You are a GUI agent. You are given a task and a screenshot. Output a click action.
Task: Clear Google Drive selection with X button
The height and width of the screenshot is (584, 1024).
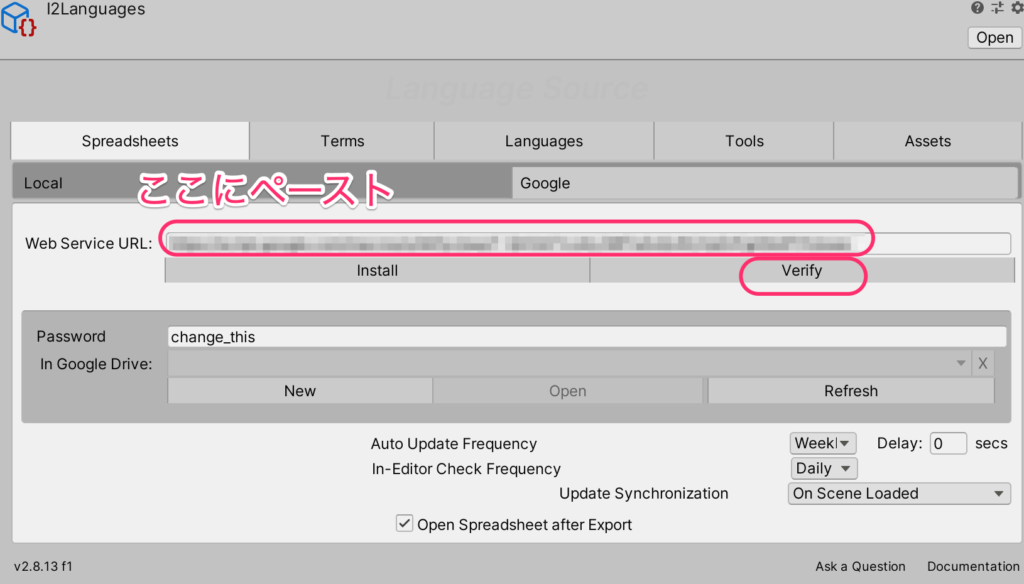click(983, 364)
